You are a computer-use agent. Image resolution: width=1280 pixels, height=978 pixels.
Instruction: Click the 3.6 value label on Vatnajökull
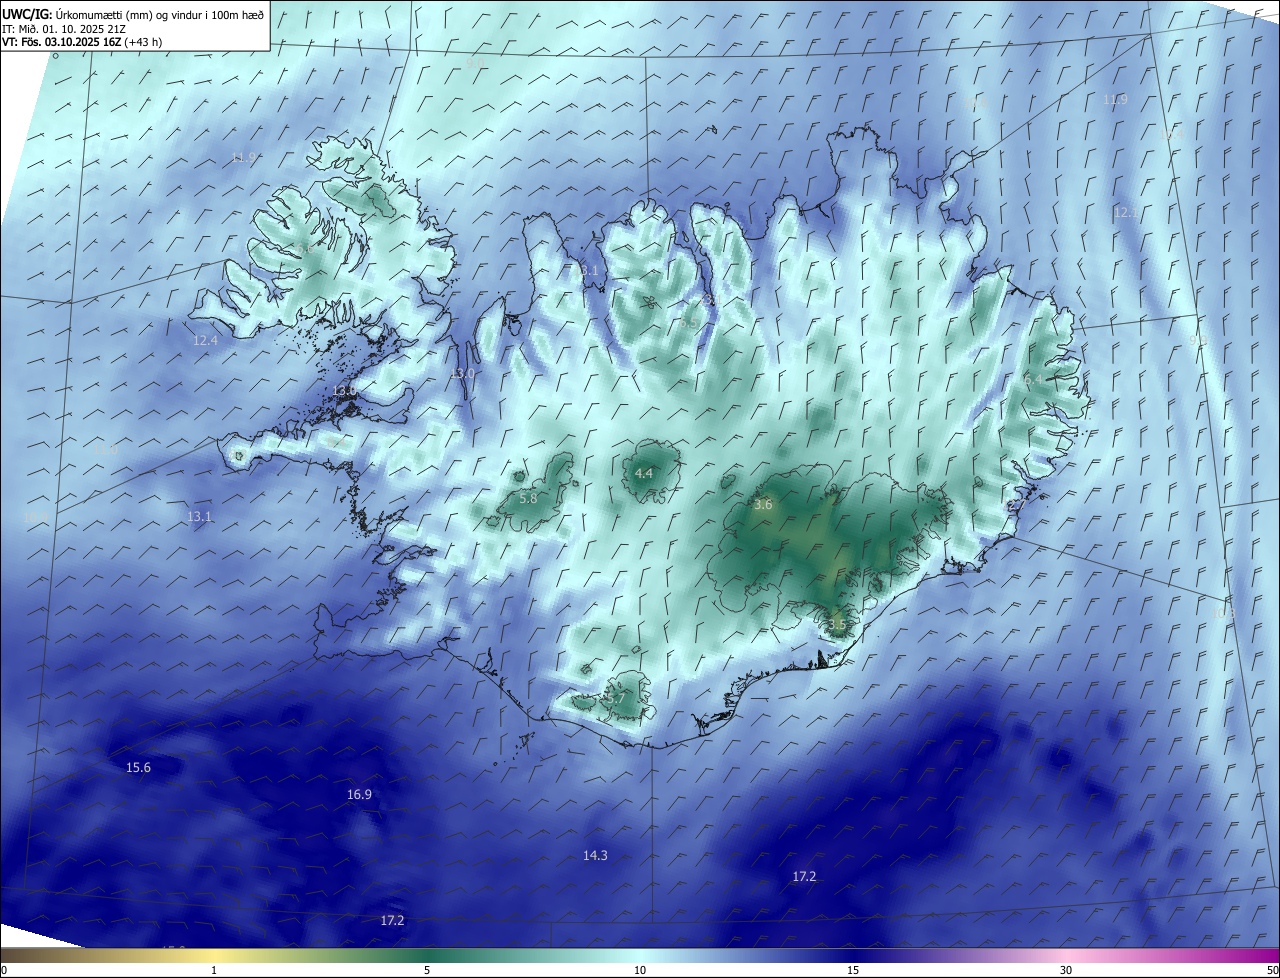(763, 505)
